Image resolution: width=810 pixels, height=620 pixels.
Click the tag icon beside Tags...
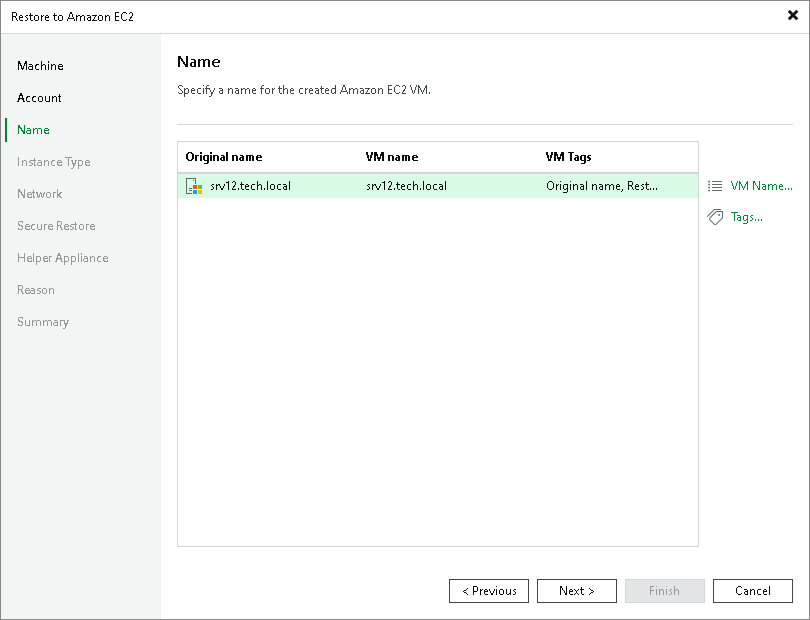tap(716, 216)
